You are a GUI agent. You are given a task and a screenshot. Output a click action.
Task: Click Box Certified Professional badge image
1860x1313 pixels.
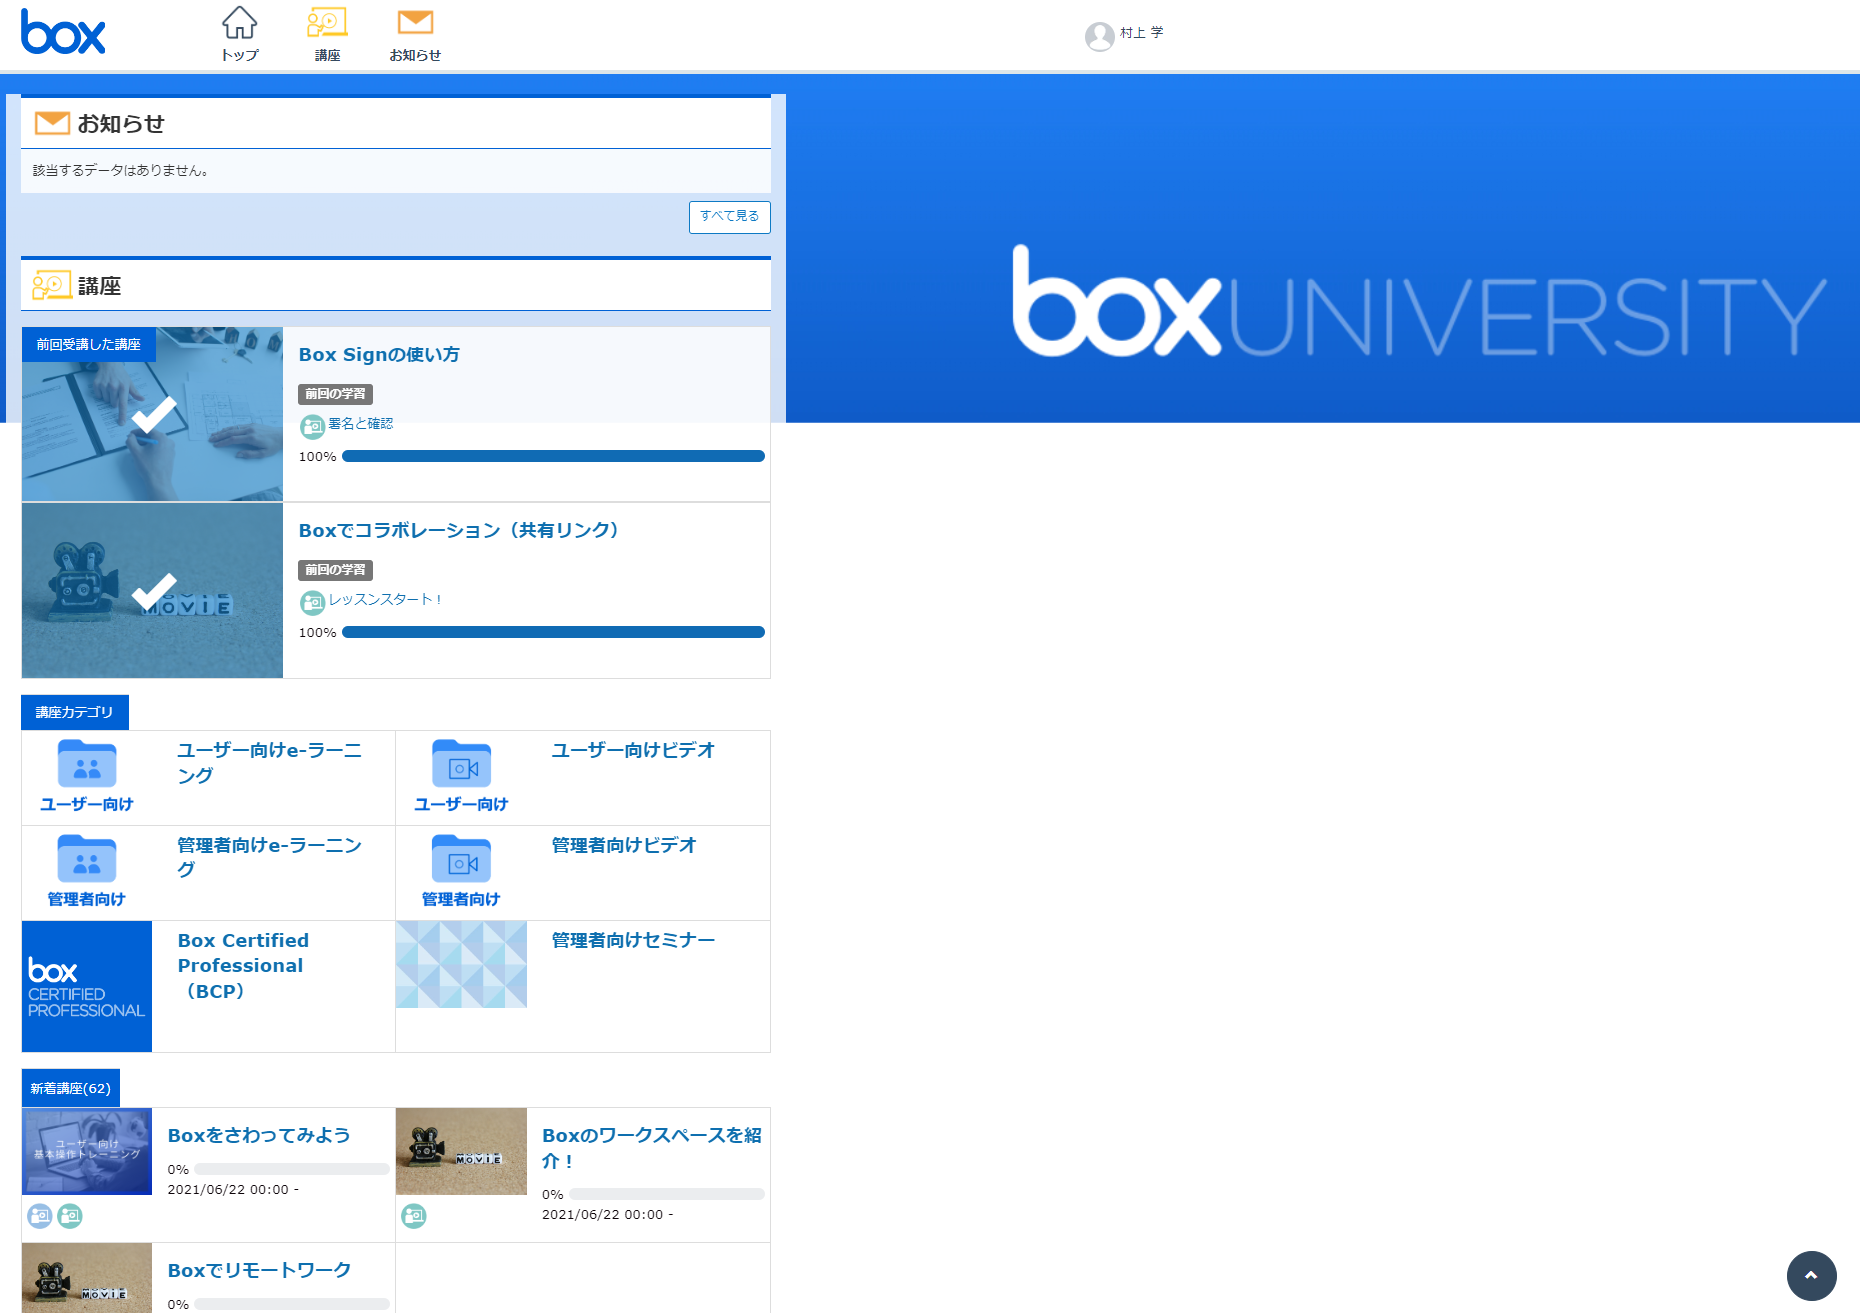pos(87,986)
